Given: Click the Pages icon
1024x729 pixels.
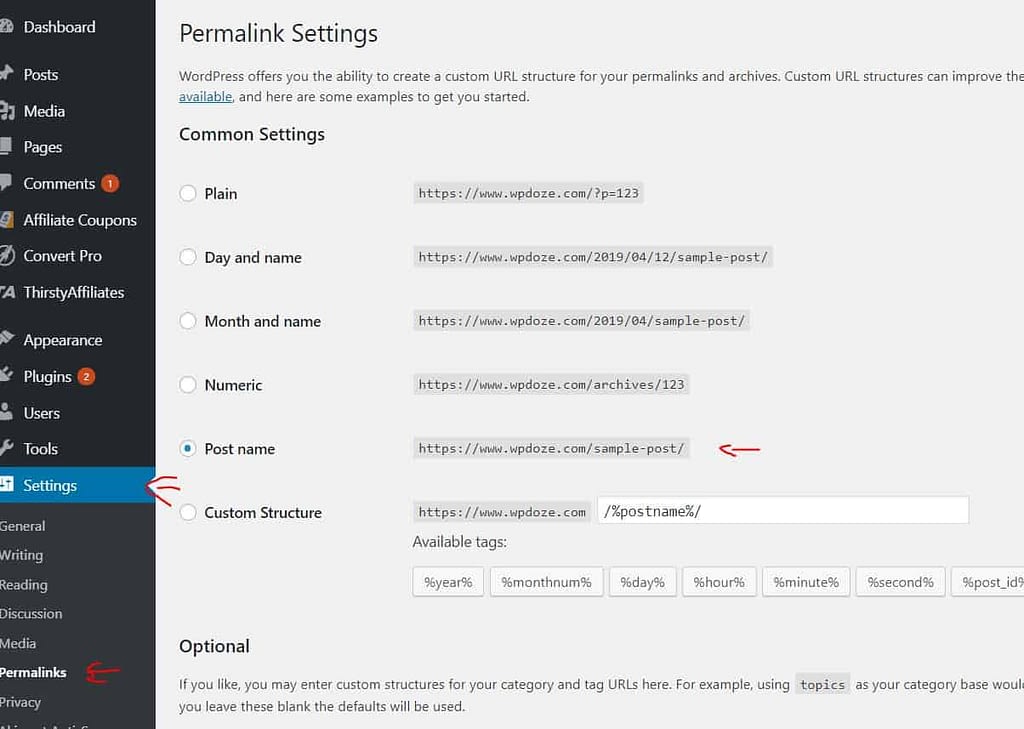Looking at the screenshot, I should click(x=6, y=146).
